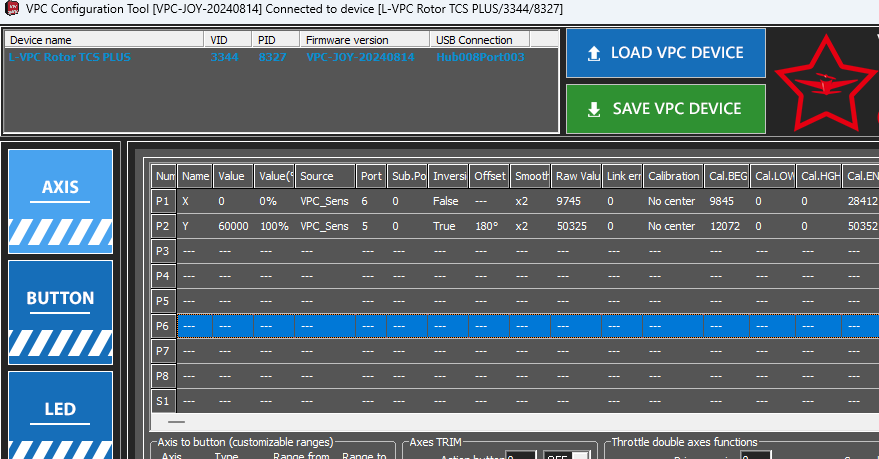The image size is (879, 459).
Task: Click the axis table horizontal scrollbar thumb
Action: tap(176, 422)
